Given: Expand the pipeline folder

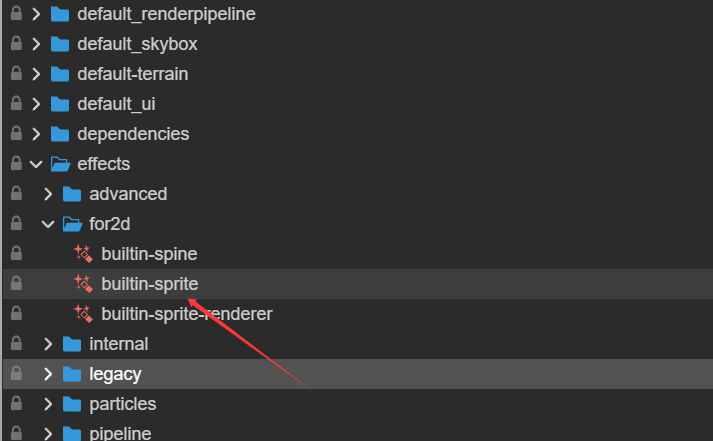Looking at the screenshot, I should point(48,434).
